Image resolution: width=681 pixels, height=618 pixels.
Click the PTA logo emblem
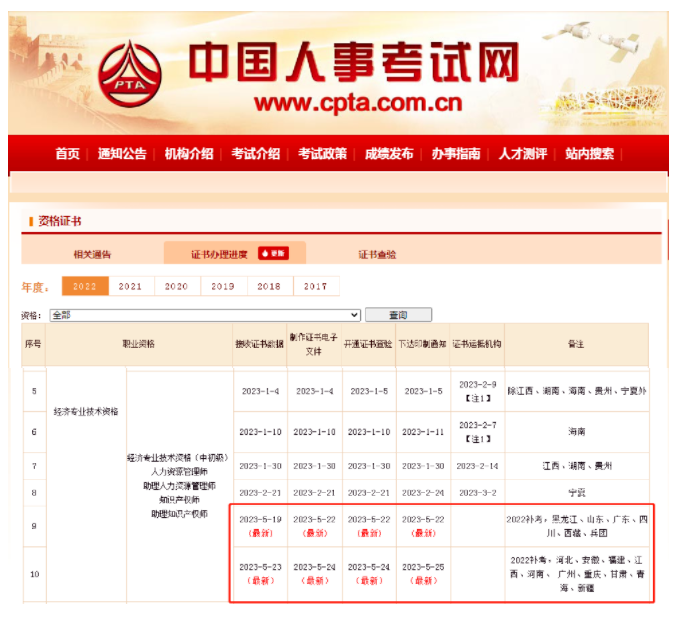pyautogui.click(x=129, y=73)
